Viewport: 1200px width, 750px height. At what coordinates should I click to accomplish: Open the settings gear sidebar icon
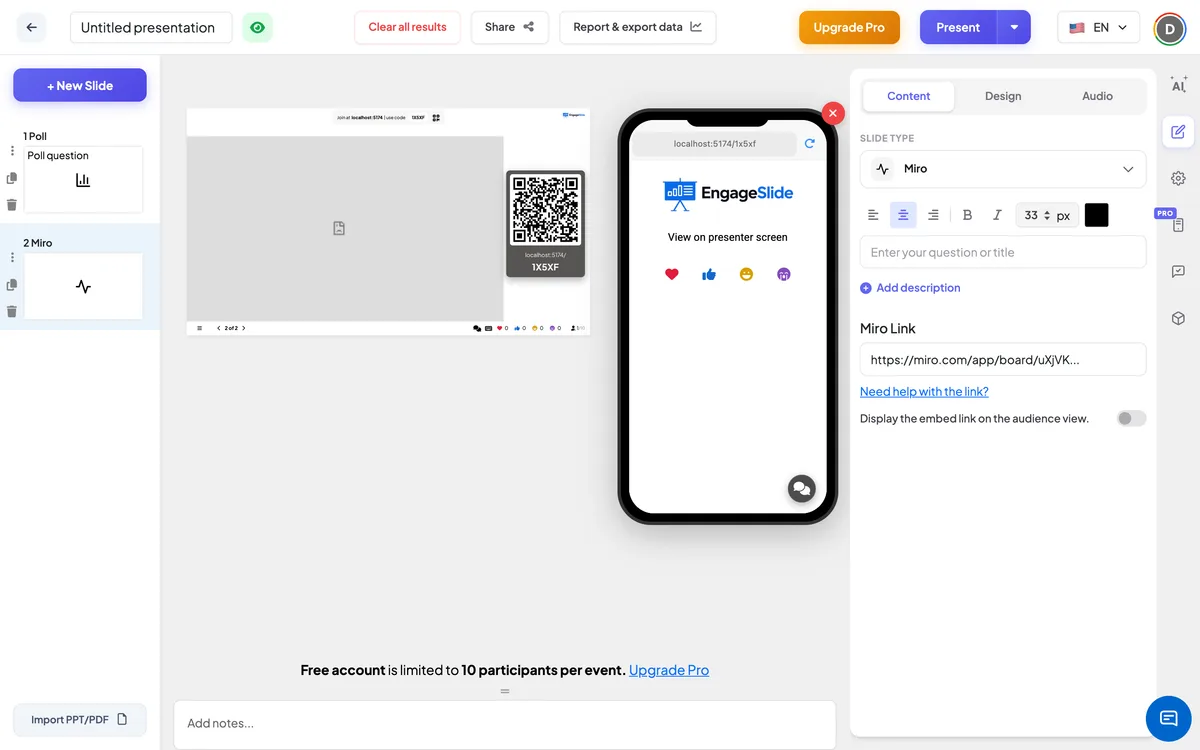pyautogui.click(x=1178, y=178)
